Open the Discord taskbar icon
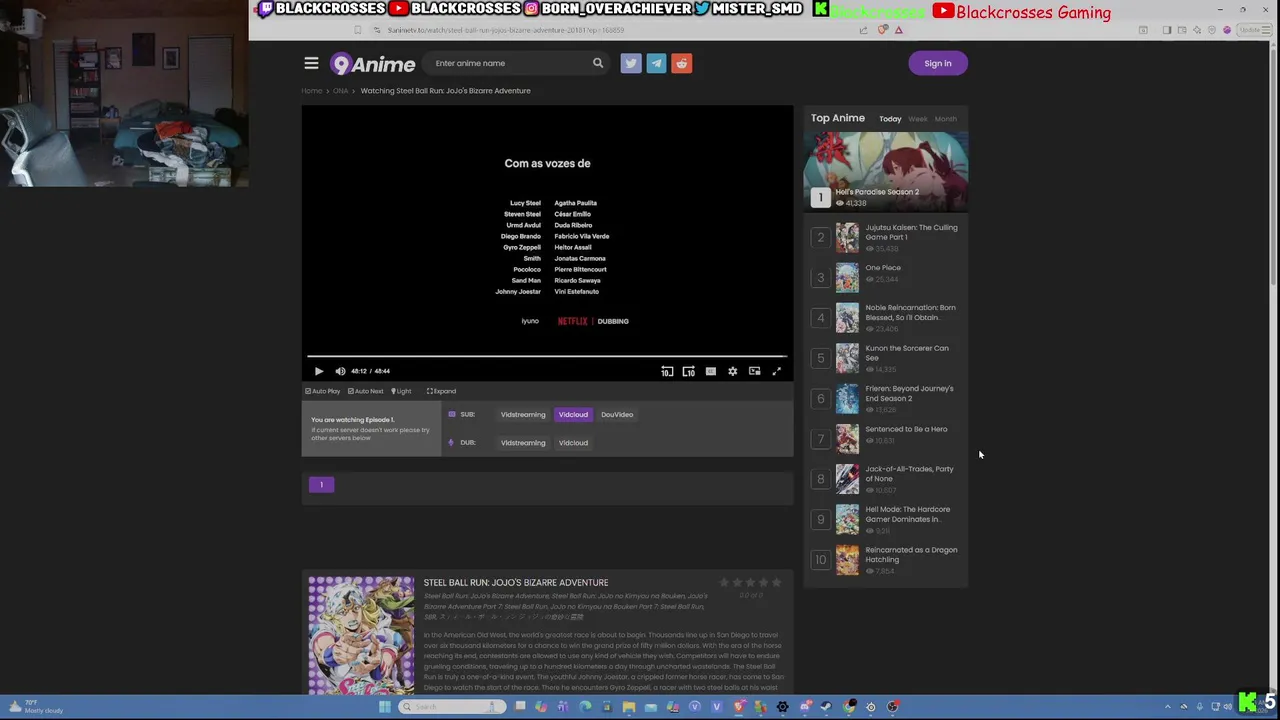The image size is (1280, 720). (x=805, y=707)
